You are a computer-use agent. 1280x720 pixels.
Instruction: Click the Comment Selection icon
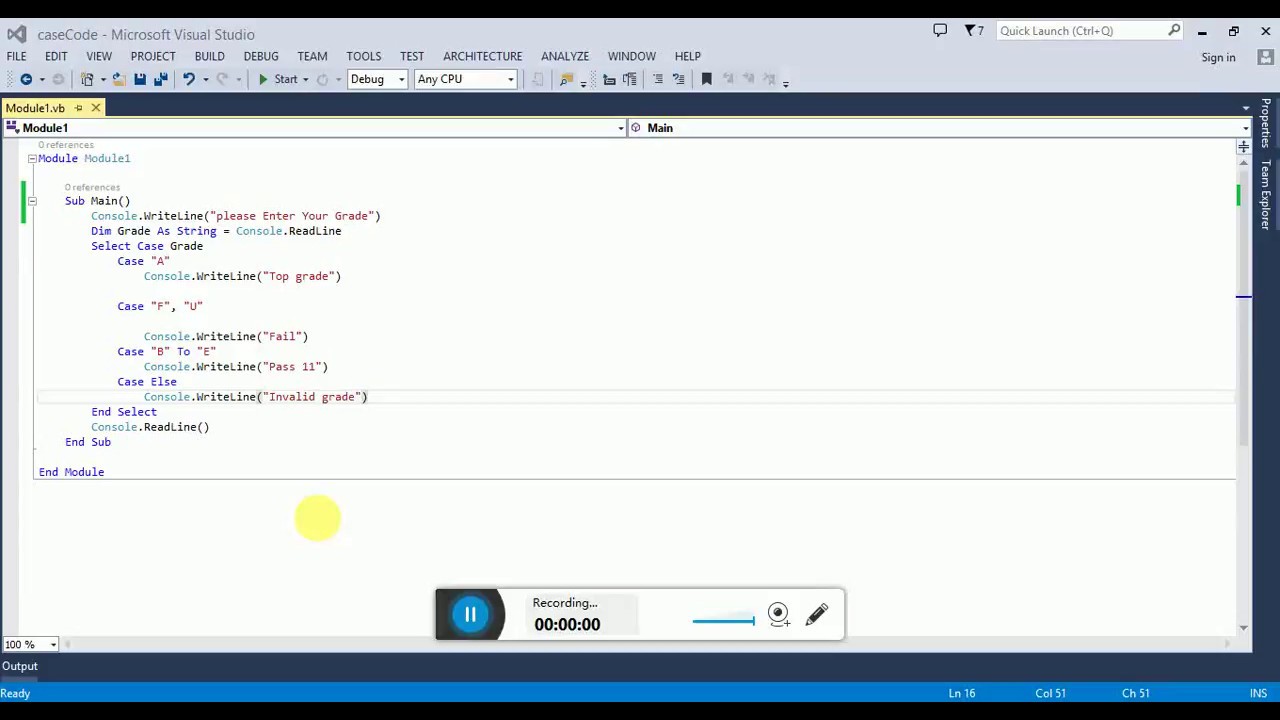coord(658,79)
